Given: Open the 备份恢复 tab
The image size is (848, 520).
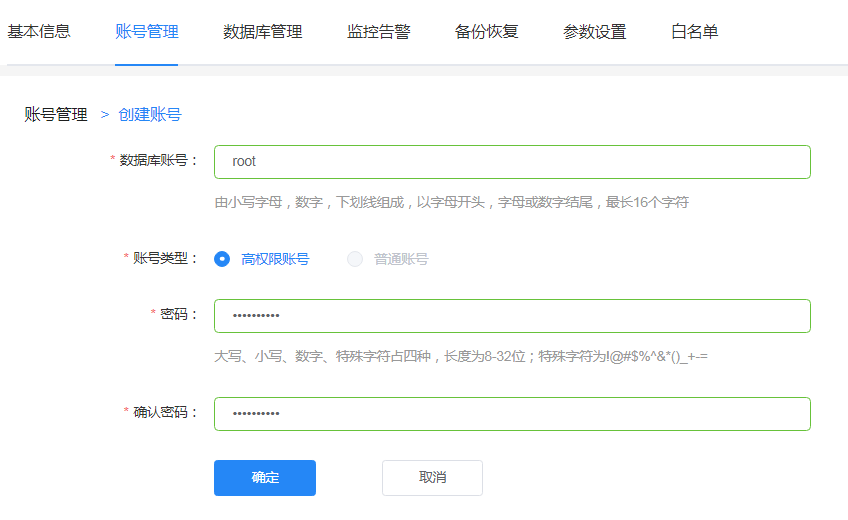Looking at the screenshot, I should [x=486, y=31].
